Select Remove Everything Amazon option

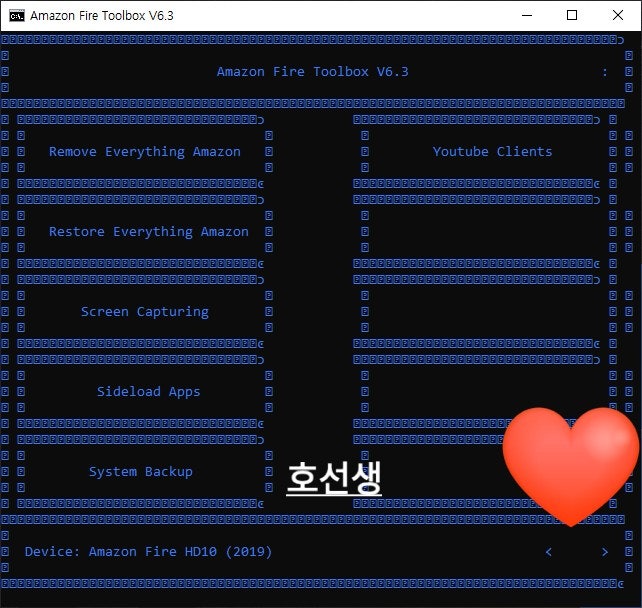coord(145,152)
